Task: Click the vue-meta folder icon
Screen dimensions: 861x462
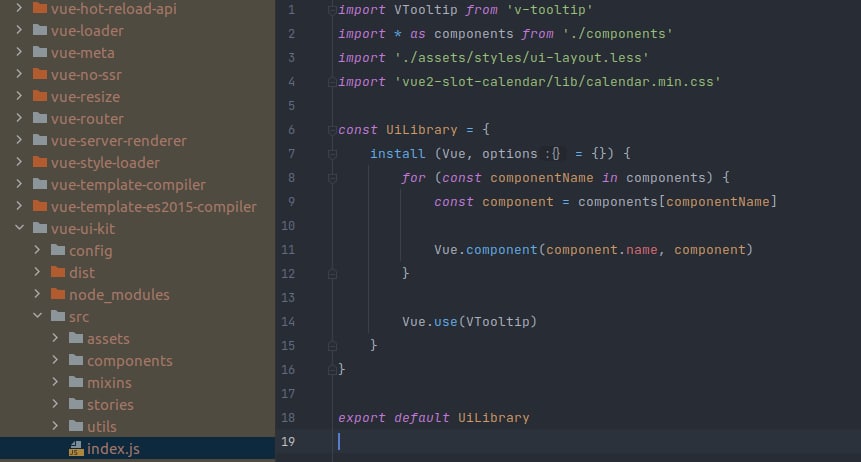Action: pos(40,52)
